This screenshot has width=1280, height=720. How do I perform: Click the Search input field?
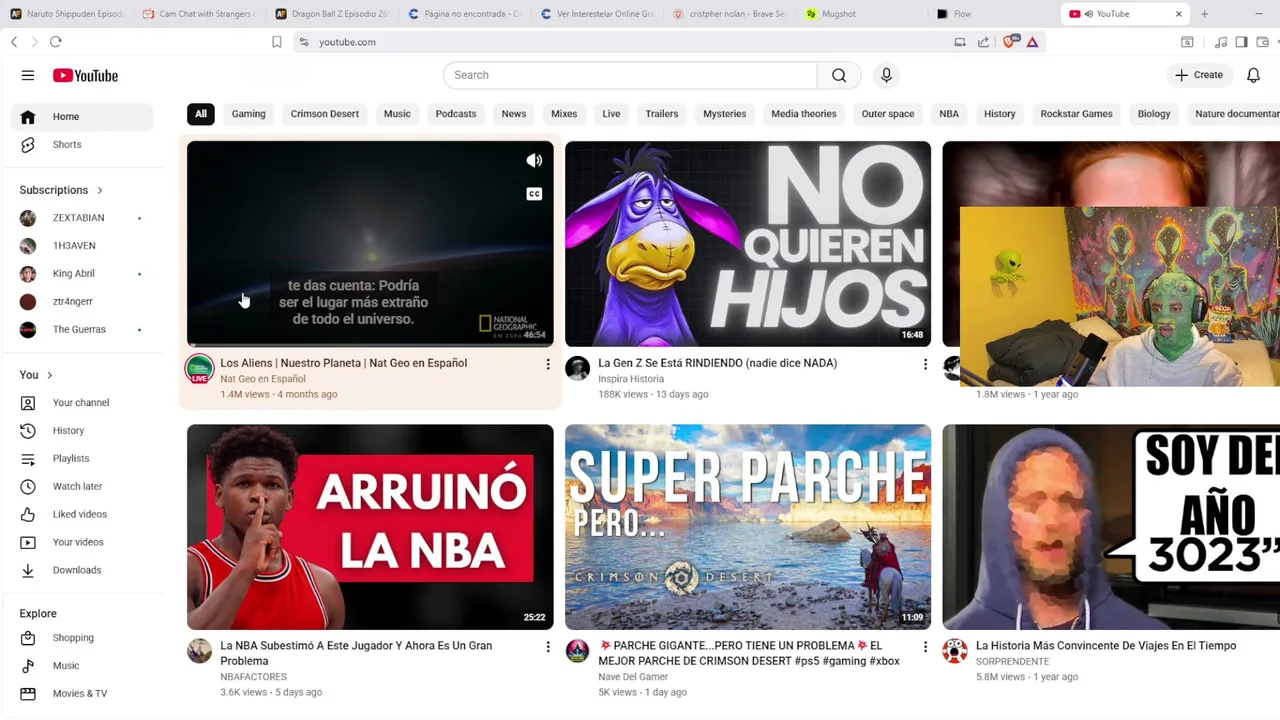click(630, 75)
